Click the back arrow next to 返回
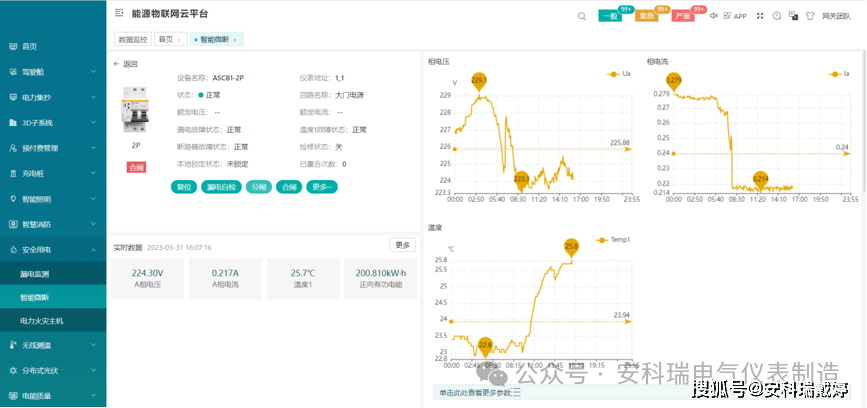 (x=116, y=64)
